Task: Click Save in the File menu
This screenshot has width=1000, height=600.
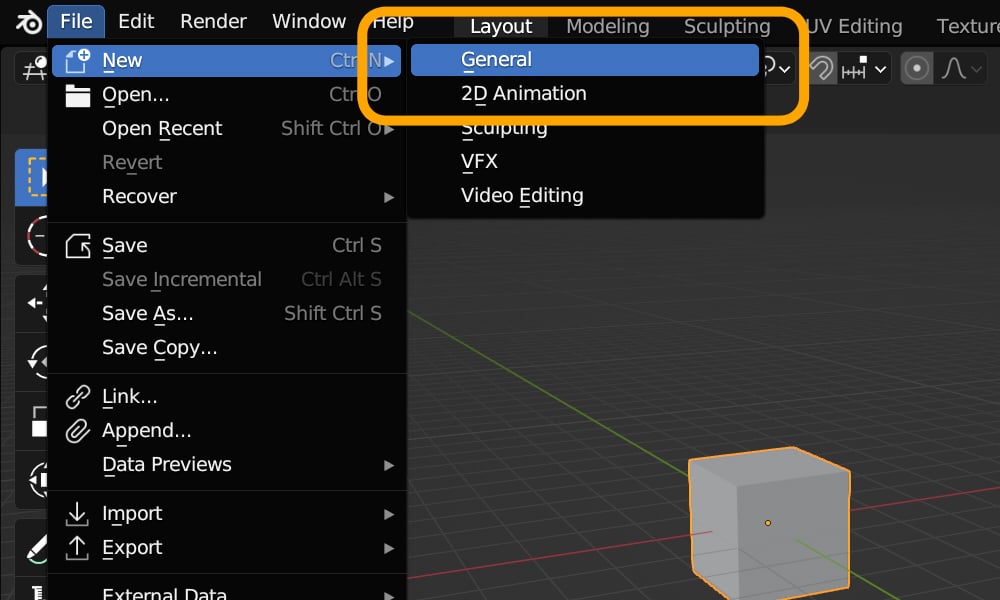Action: tap(226, 245)
